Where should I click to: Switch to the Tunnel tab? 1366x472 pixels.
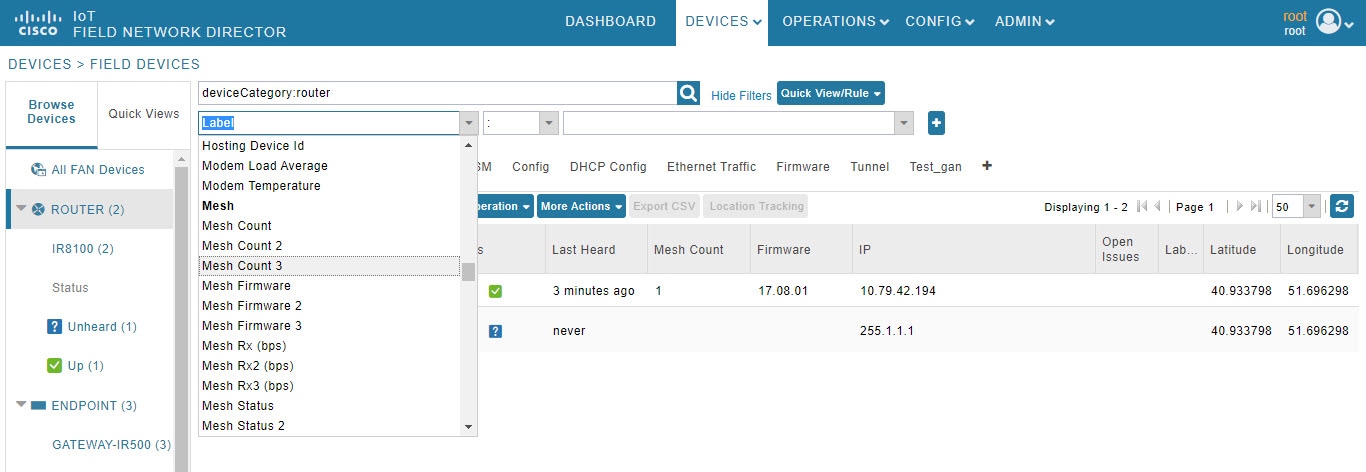[869, 167]
